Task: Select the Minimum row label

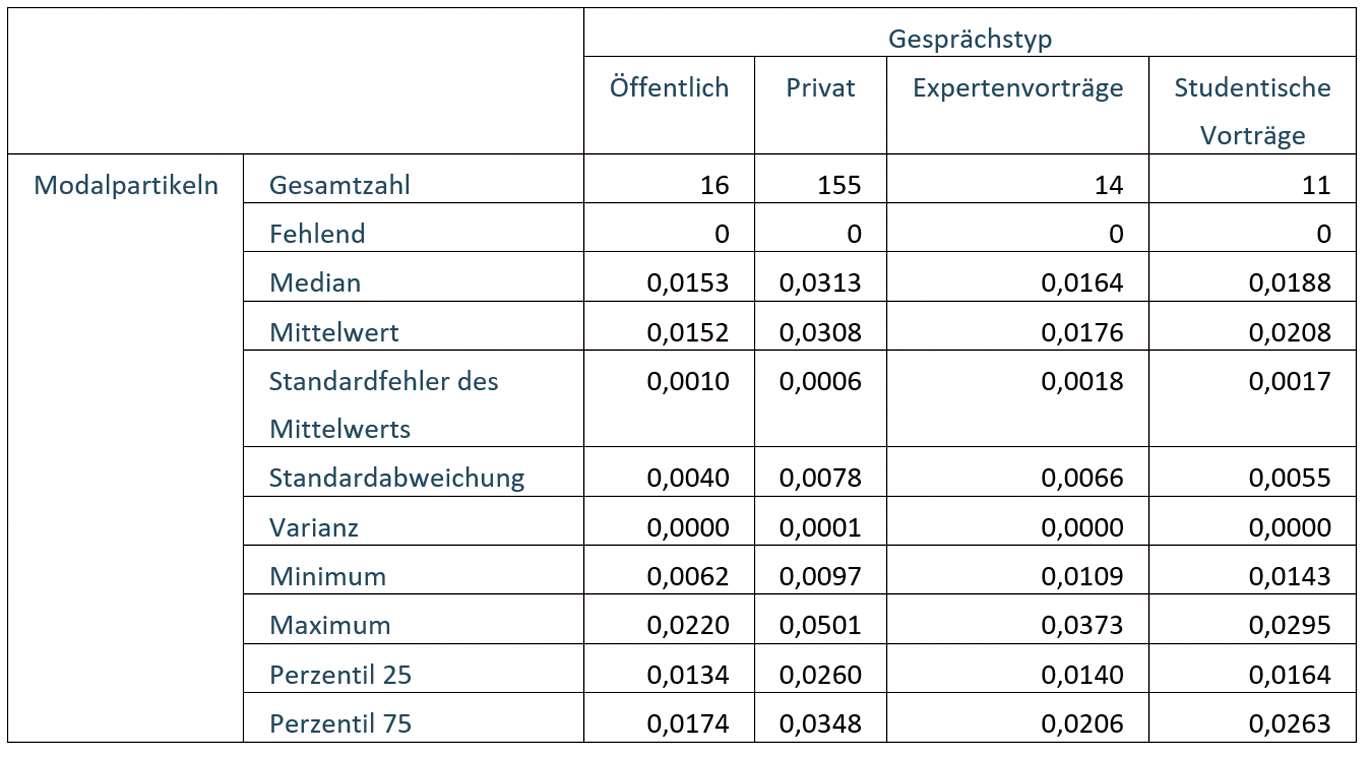Action: (327, 576)
